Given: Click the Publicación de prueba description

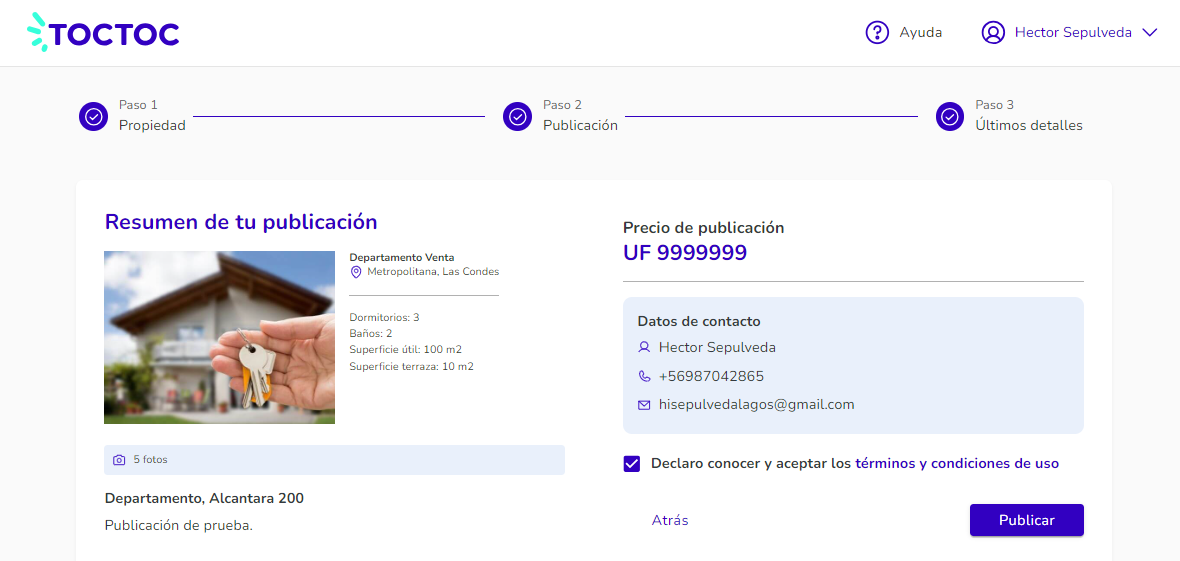Looking at the screenshot, I should 178,526.
